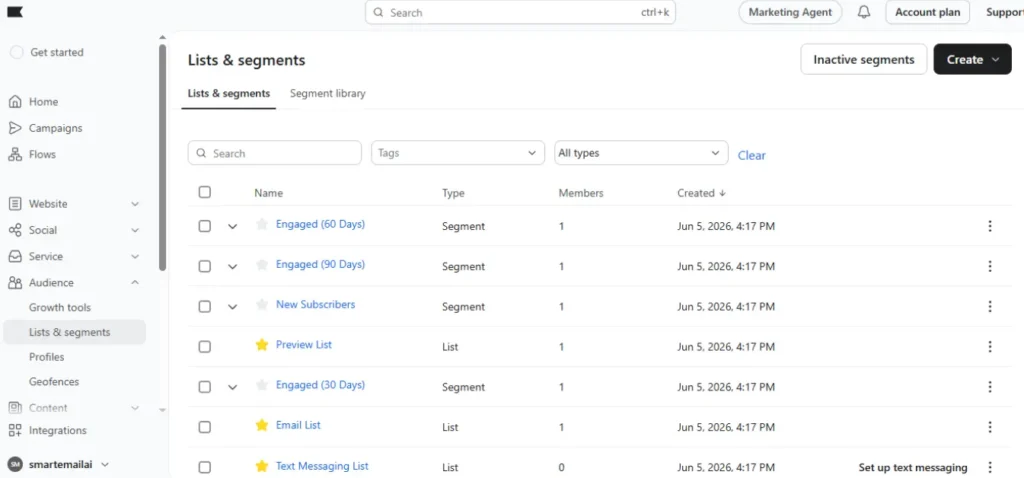Click the Audience people icon
Screen dimensions: 1024x478
[x=15, y=283]
